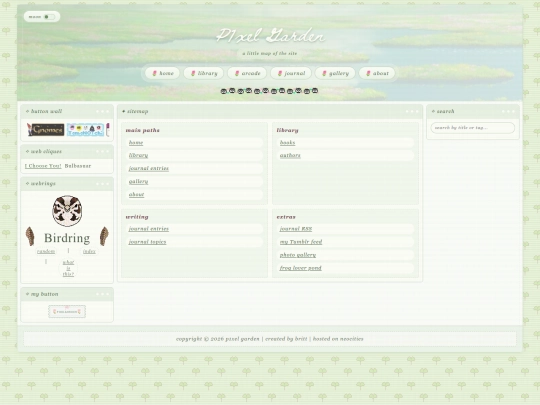Click the blue Tamagotchi button badge
Viewport: 540px width, 405px height.
(x=85, y=129)
